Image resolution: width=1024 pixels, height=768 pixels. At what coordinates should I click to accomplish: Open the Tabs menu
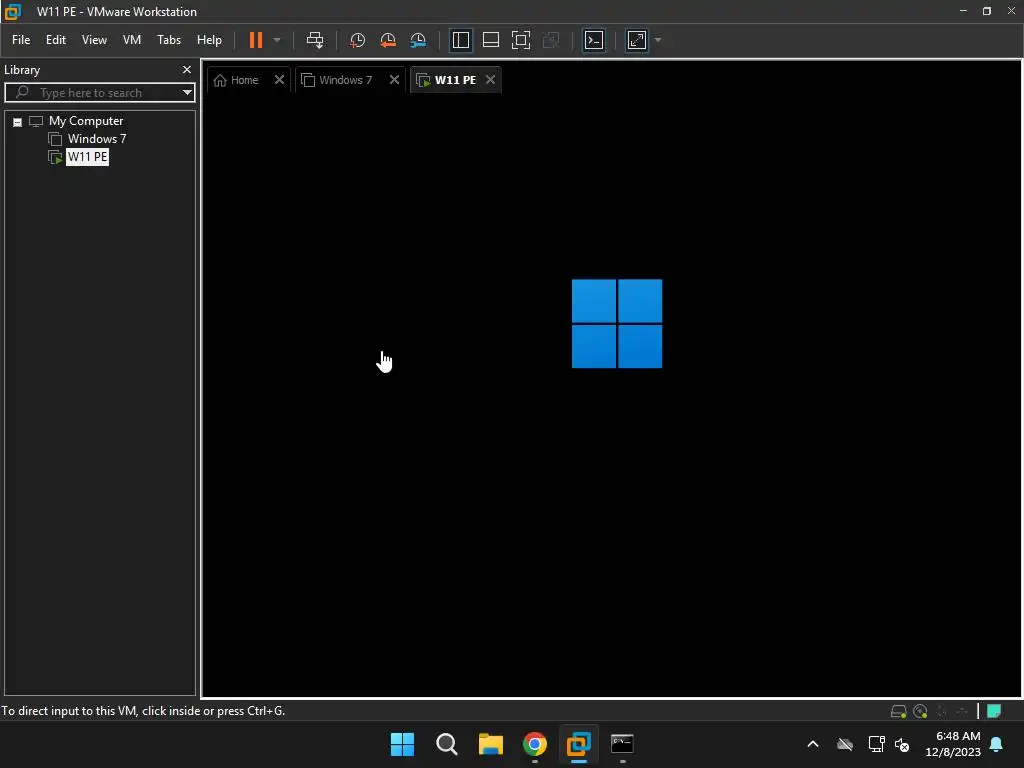(169, 40)
